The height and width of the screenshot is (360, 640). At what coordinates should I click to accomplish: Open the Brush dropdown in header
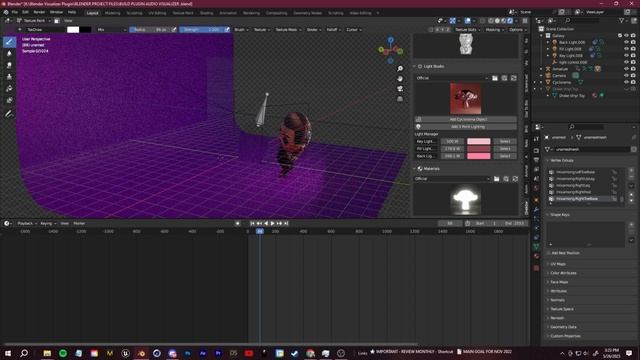click(x=241, y=29)
